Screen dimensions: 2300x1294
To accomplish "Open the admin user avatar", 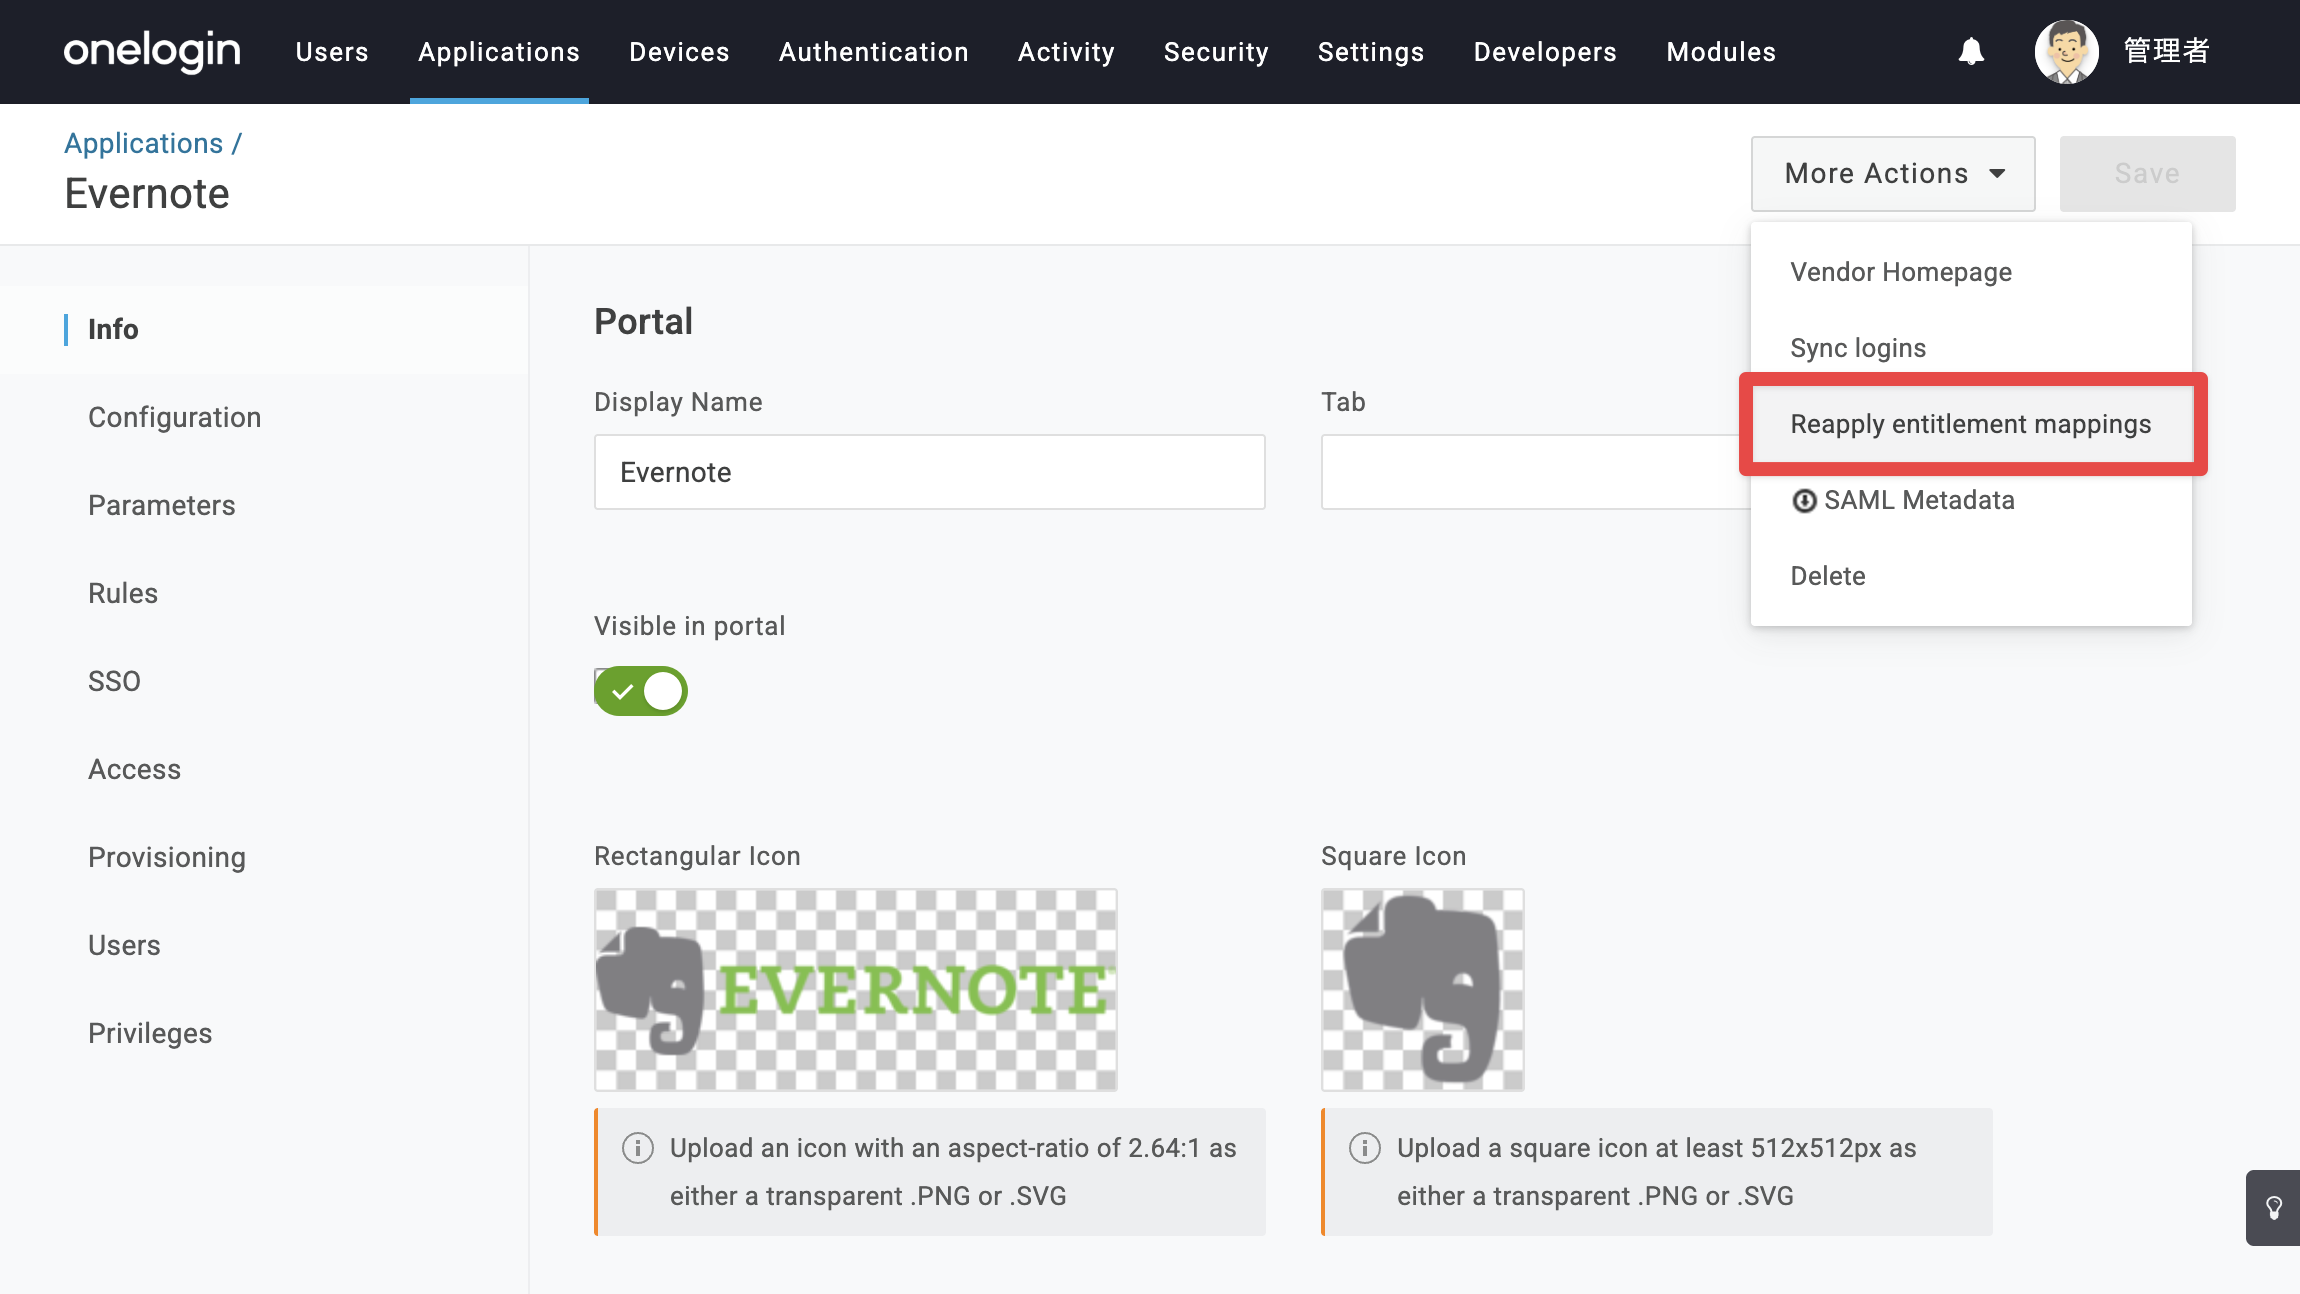I will (2066, 51).
